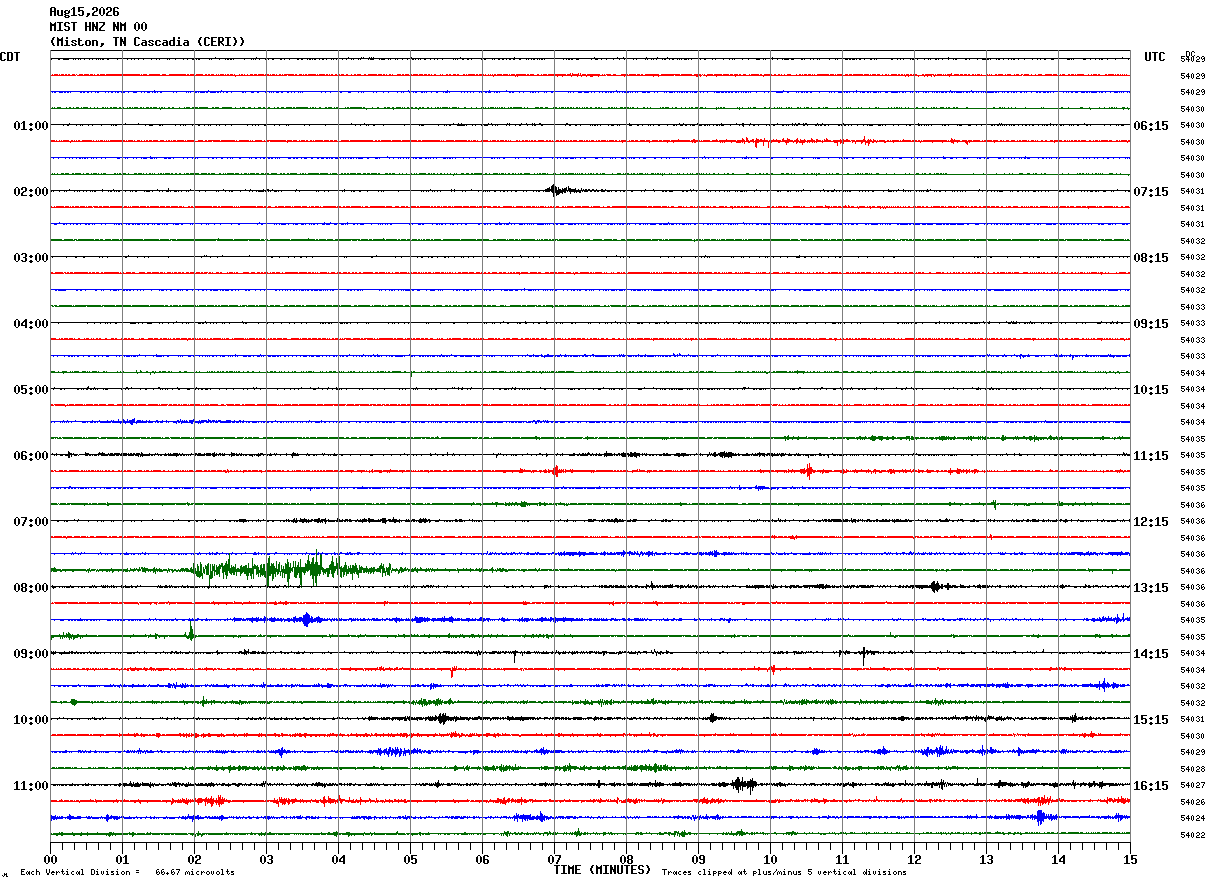Select minute 00 on the bottom axis
The height and width of the screenshot is (886, 1210).
(x=50, y=858)
